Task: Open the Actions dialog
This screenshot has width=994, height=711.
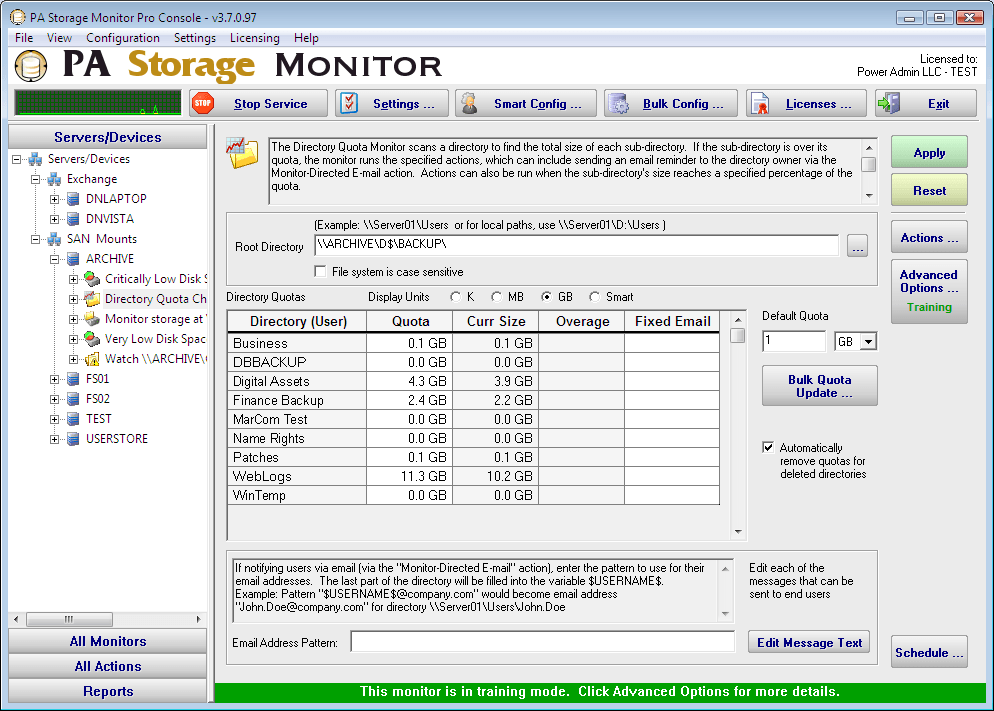Action: (929, 238)
